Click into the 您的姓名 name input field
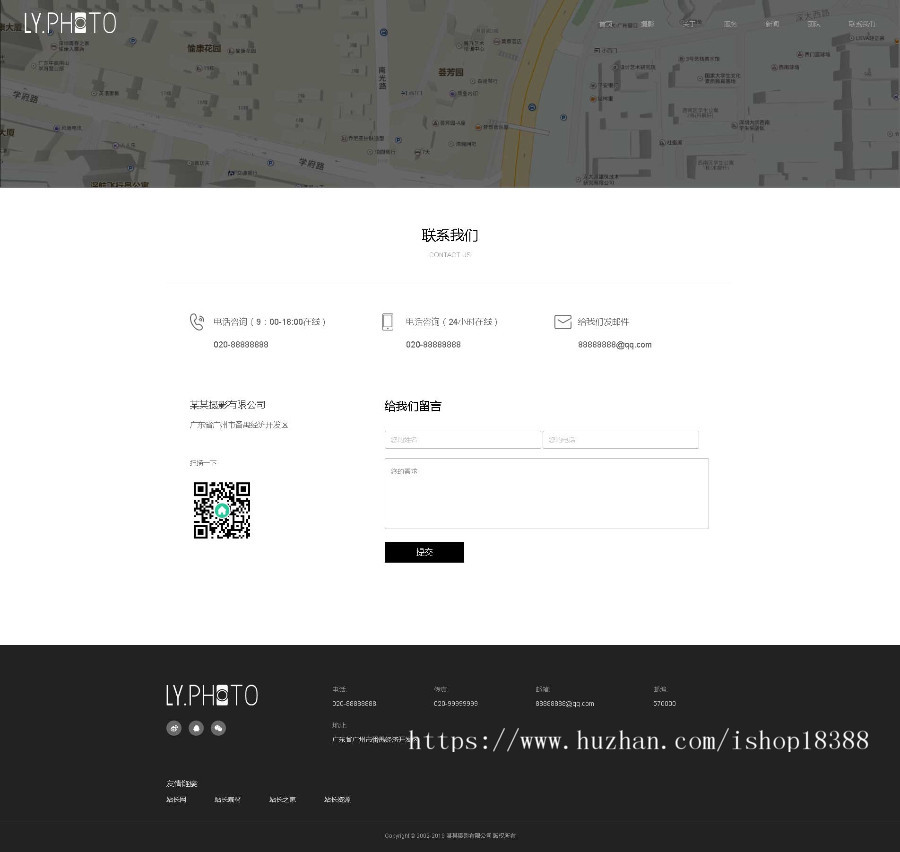The image size is (900, 852). (x=463, y=438)
